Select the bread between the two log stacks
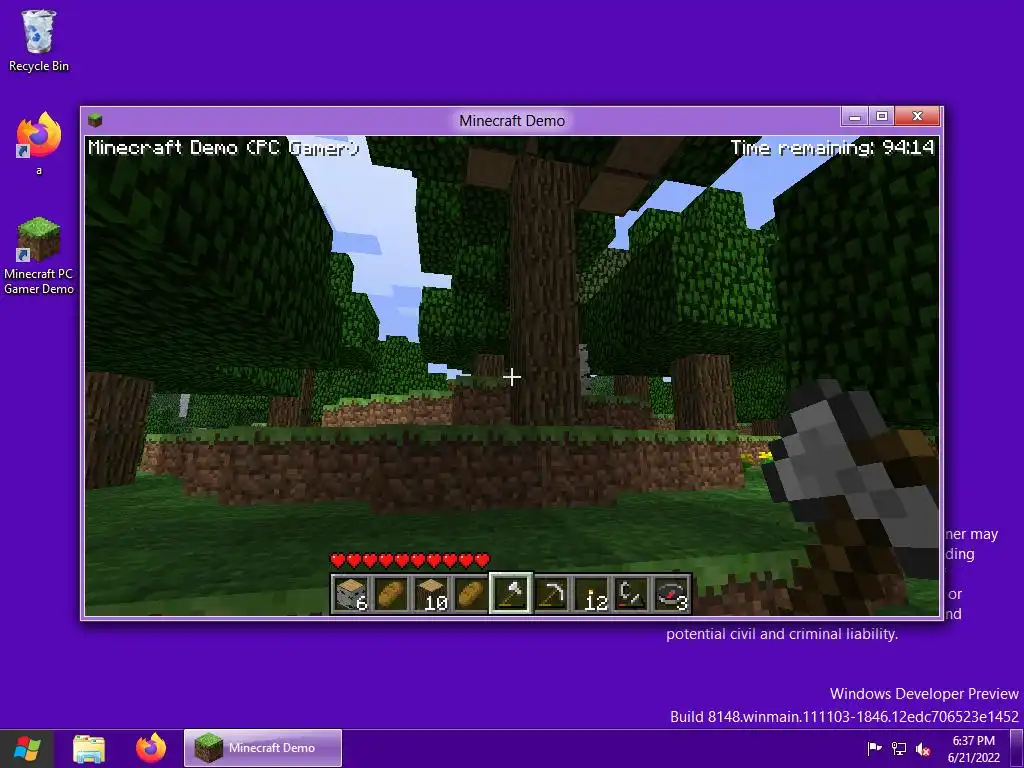The height and width of the screenshot is (768, 1024). (x=392, y=594)
